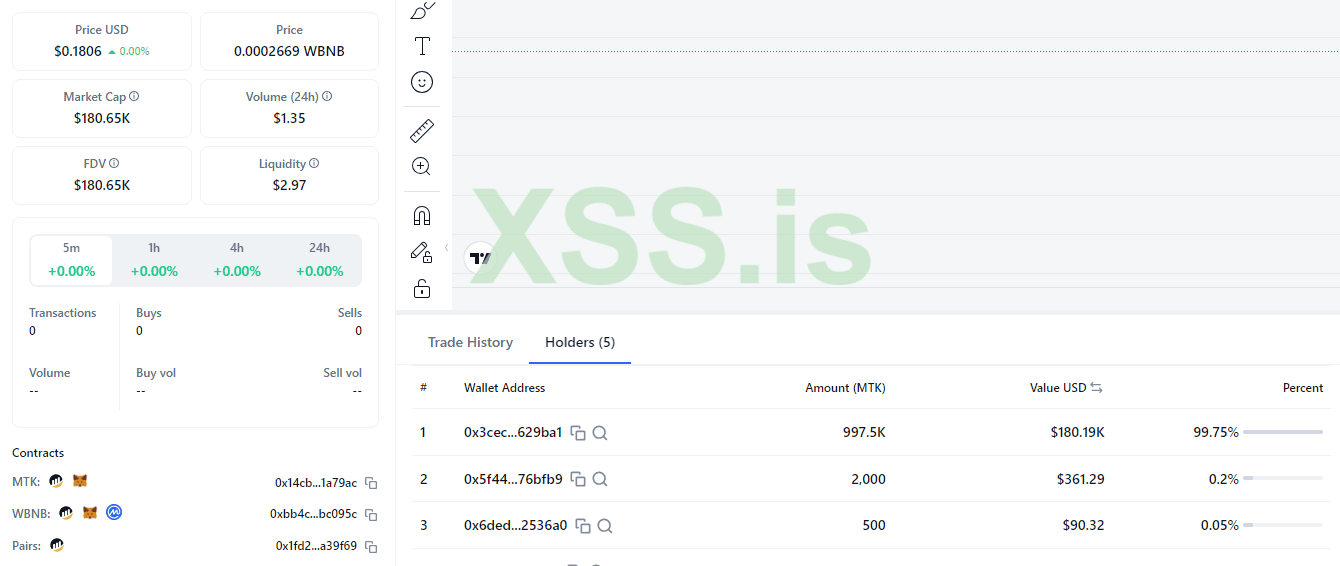This screenshot has width=1340, height=566.
Task: Show Market Cap info tooltip icon
Action: pyautogui.click(x=134, y=97)
